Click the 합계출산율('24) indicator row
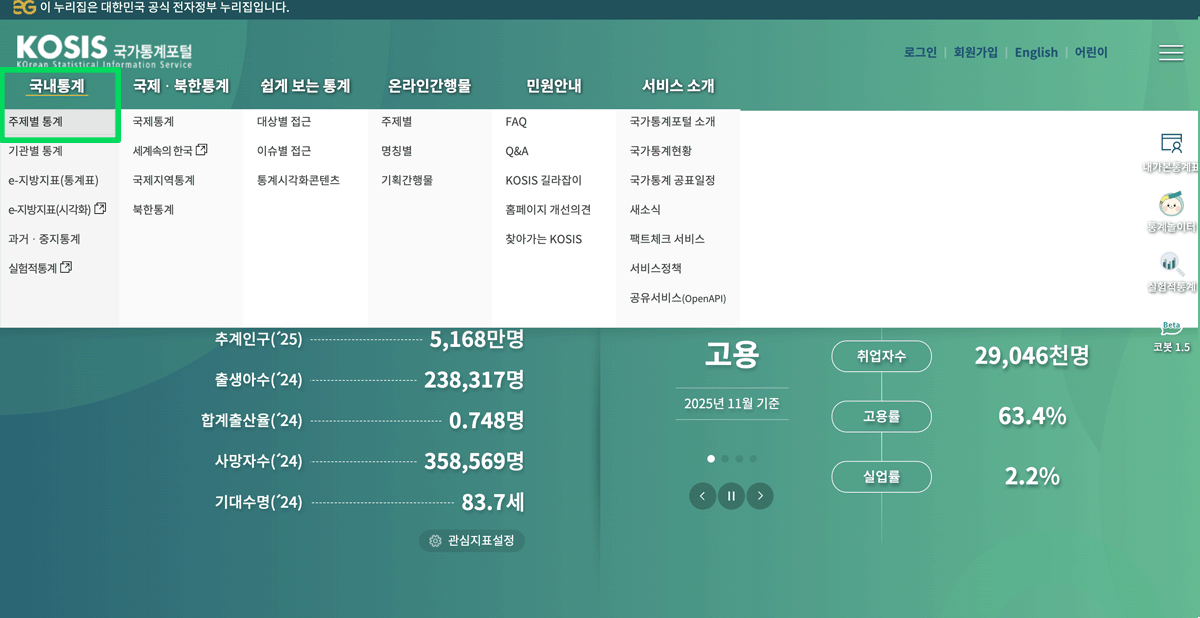The height and width of the screenshot is (618, 1200). point(362,421)
